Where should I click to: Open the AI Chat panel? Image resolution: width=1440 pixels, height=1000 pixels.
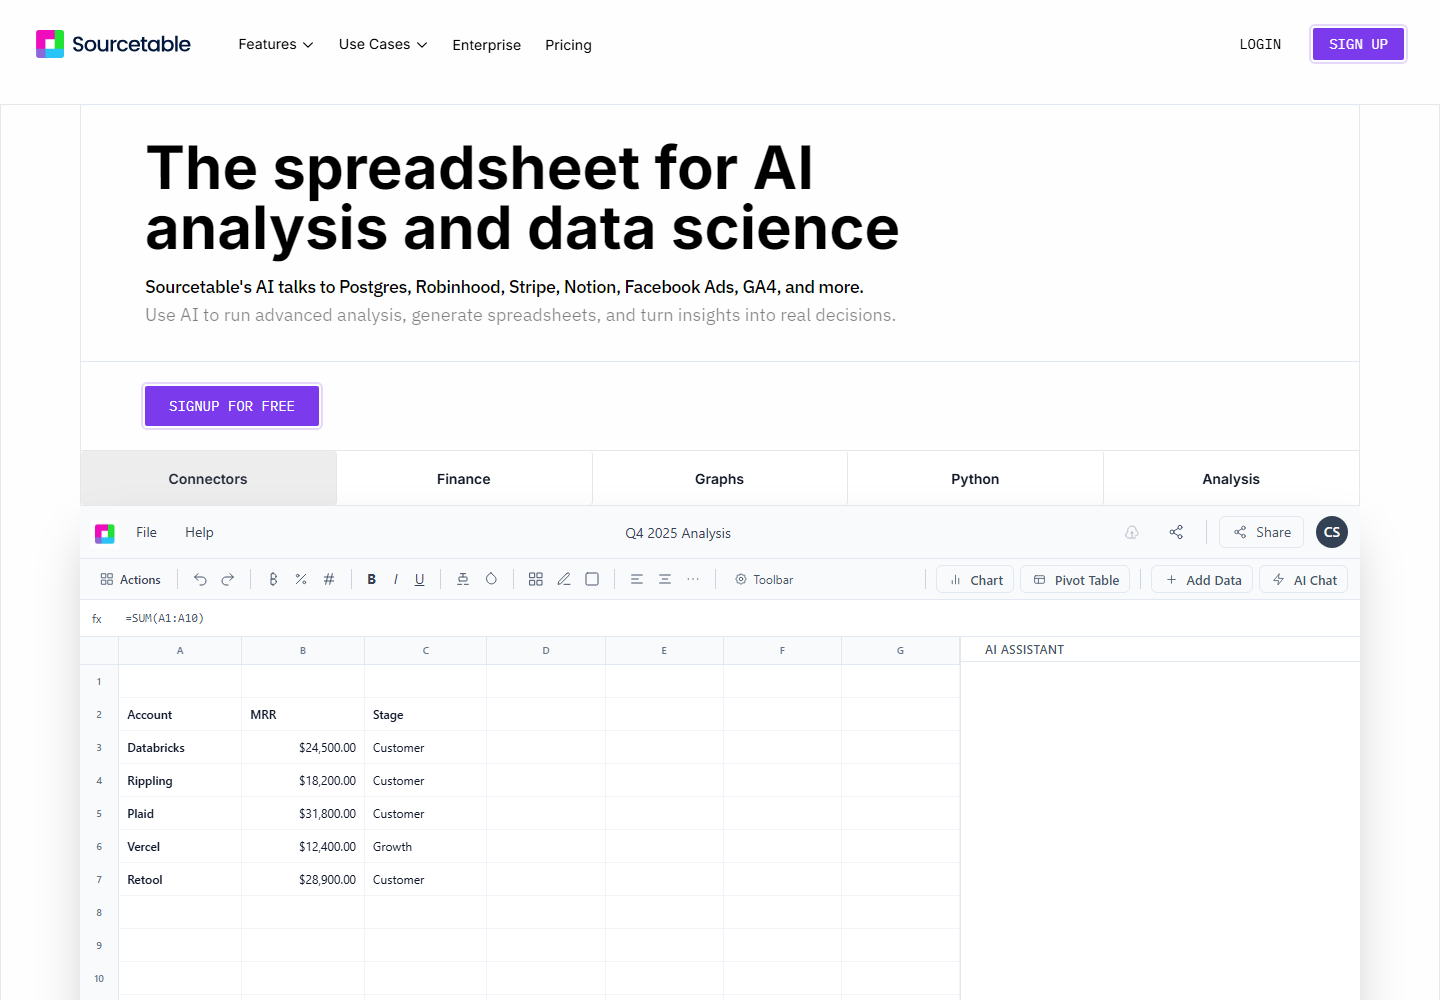pos(1304,580)
